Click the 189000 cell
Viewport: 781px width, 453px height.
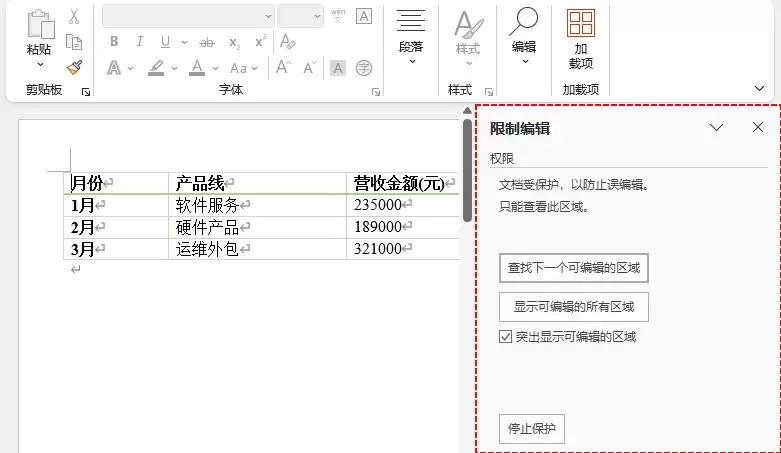click(403, 227)
